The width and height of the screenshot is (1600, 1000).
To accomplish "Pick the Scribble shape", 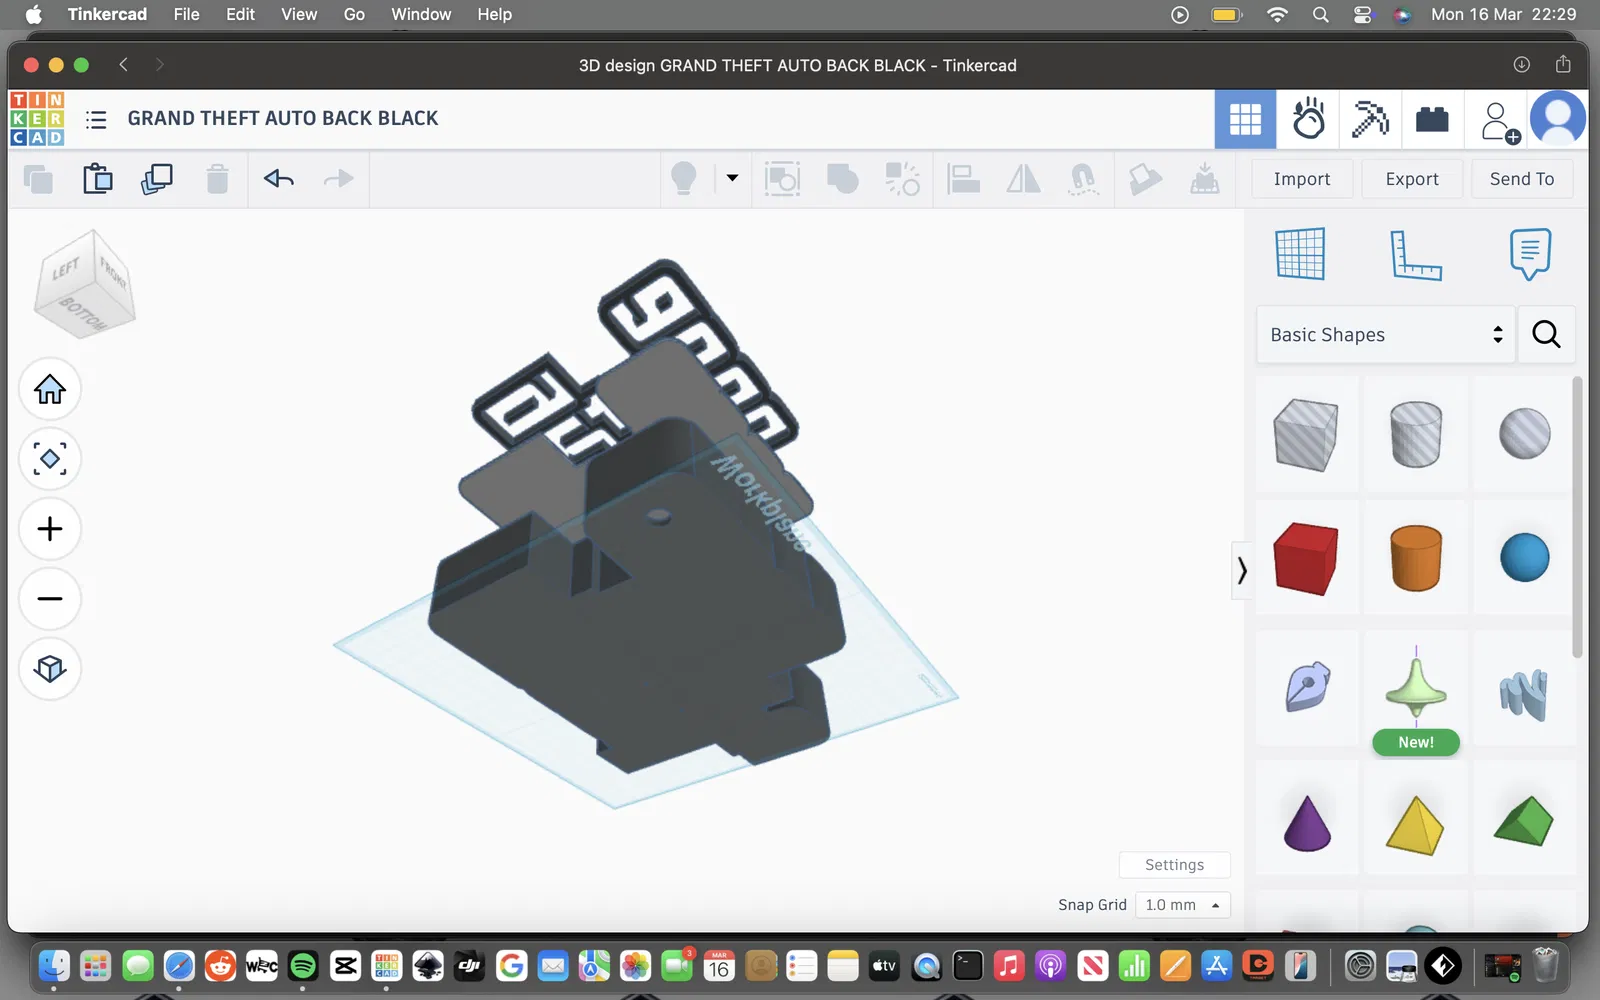I will [x=1307, y=686].
